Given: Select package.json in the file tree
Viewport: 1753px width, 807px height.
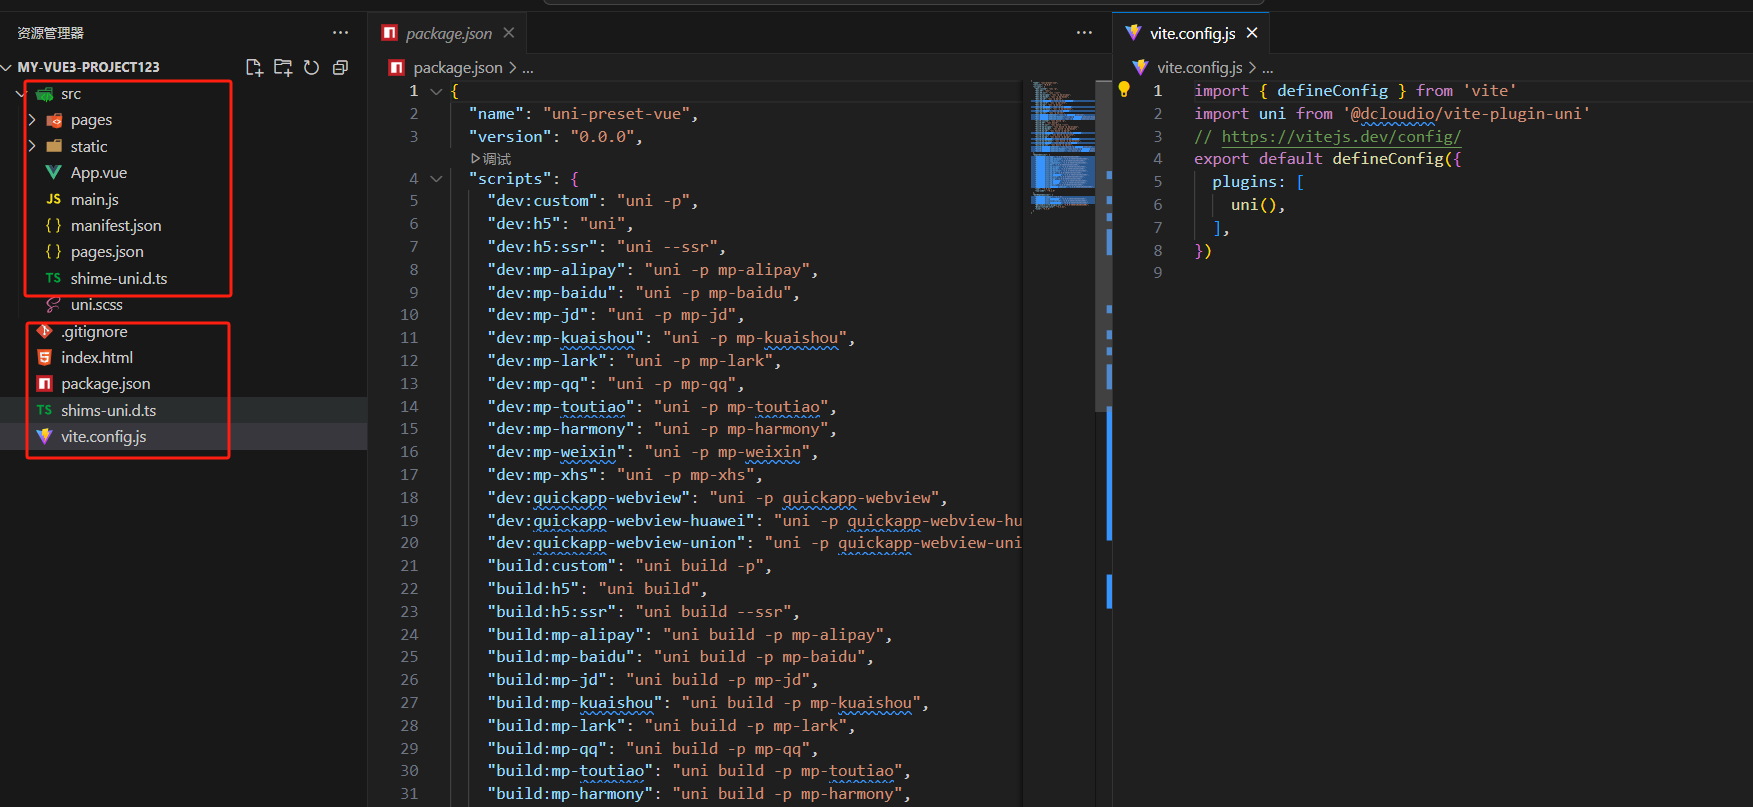Looking at the screenshot, I should (106, 384).
